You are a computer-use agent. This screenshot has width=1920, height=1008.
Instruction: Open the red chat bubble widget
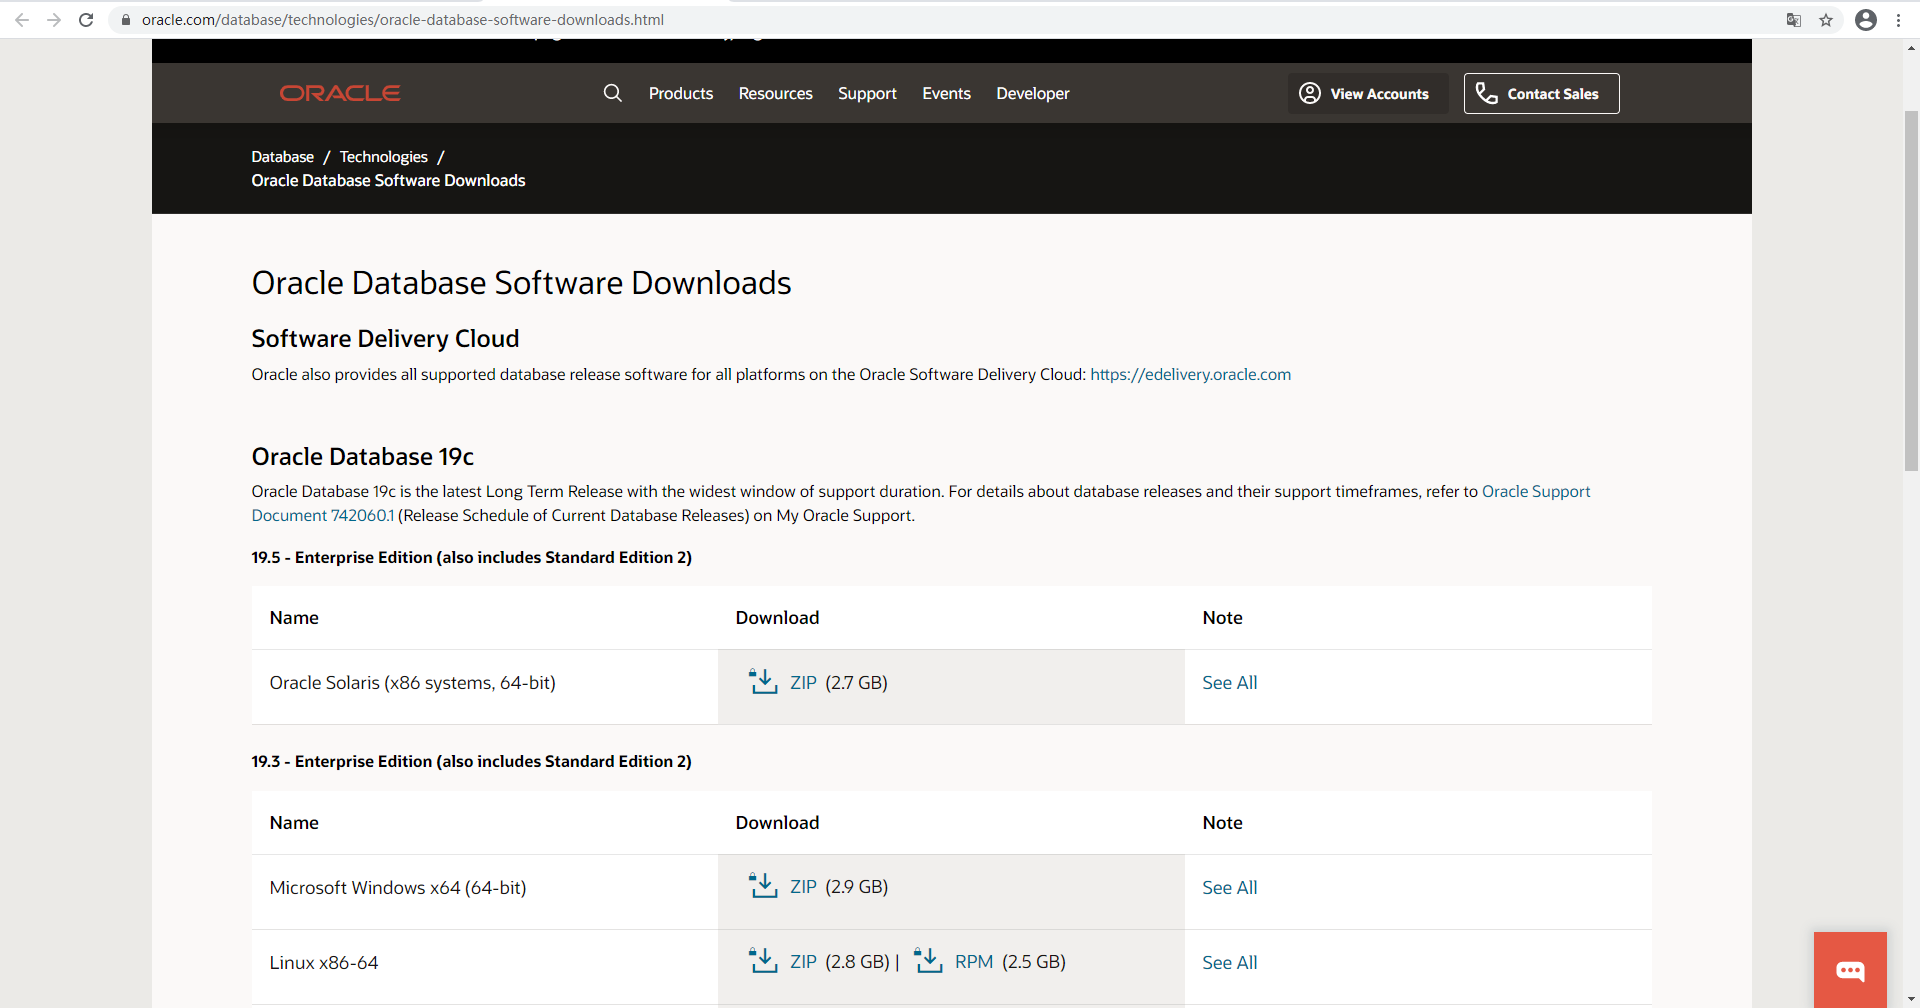1850,970
